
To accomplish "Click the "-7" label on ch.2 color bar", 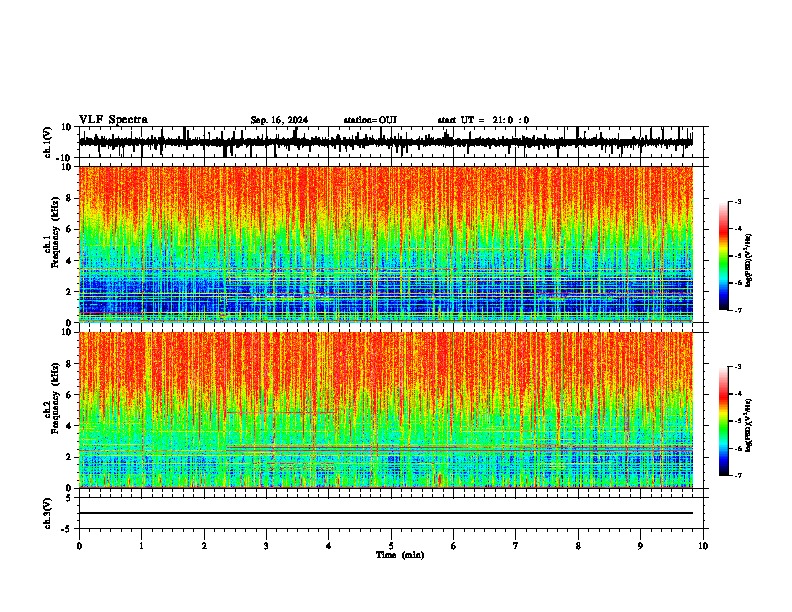I will point(738,475).
